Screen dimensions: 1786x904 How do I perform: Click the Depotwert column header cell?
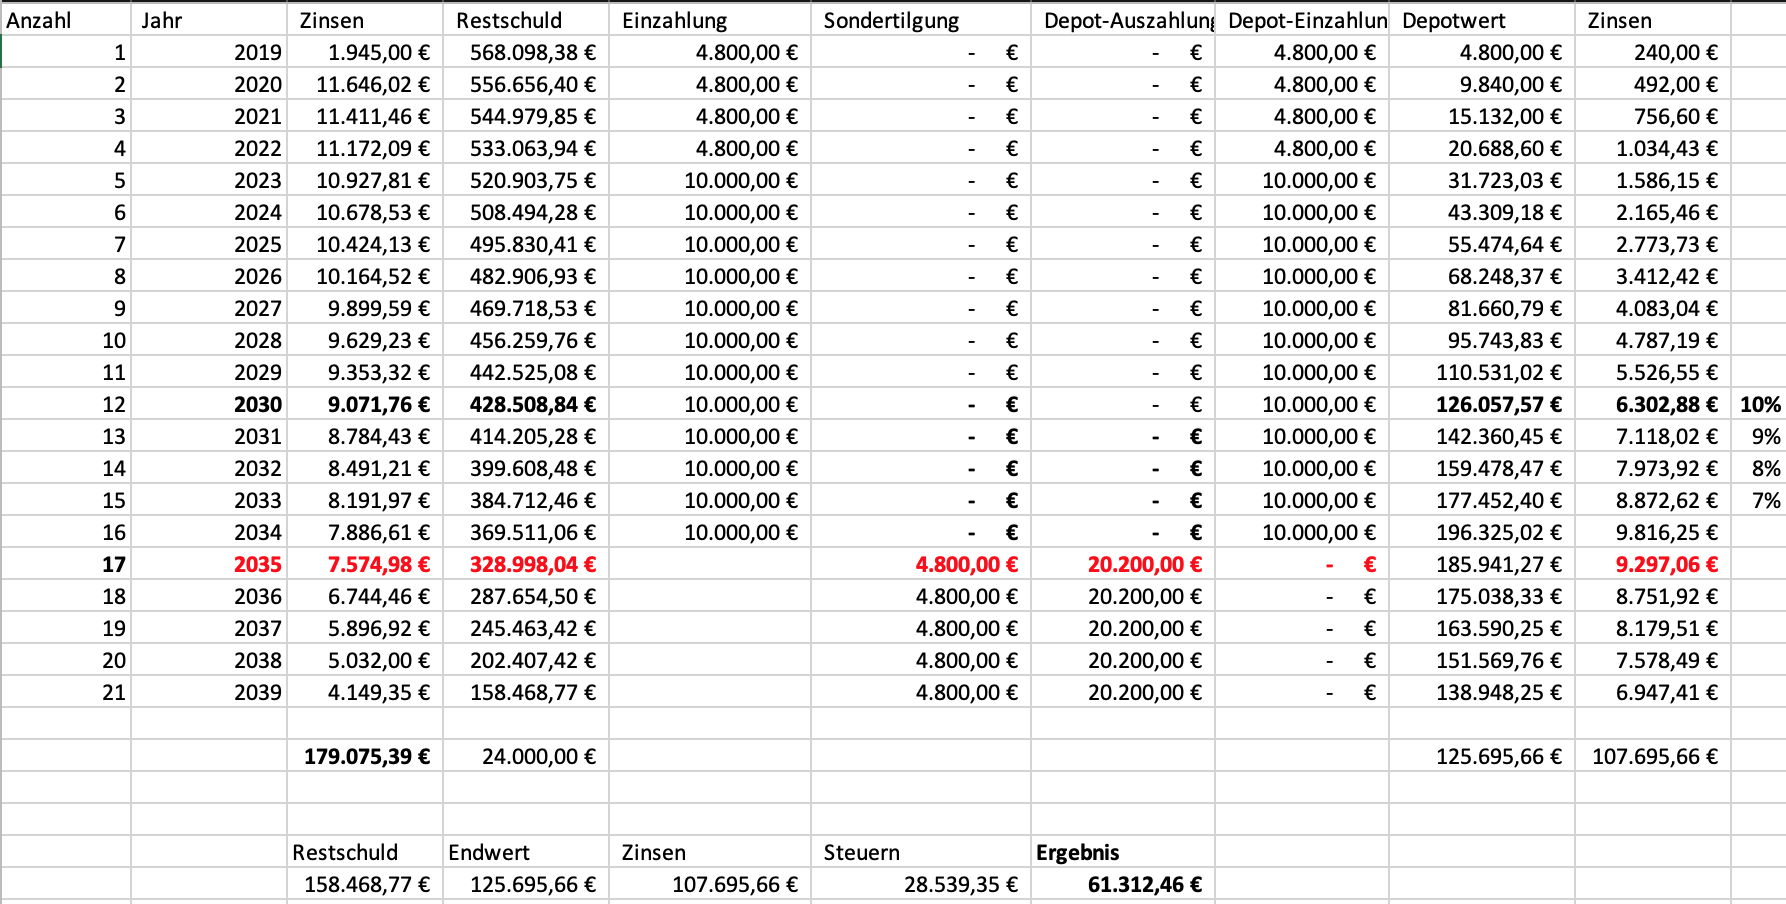tap(1482, 20)
